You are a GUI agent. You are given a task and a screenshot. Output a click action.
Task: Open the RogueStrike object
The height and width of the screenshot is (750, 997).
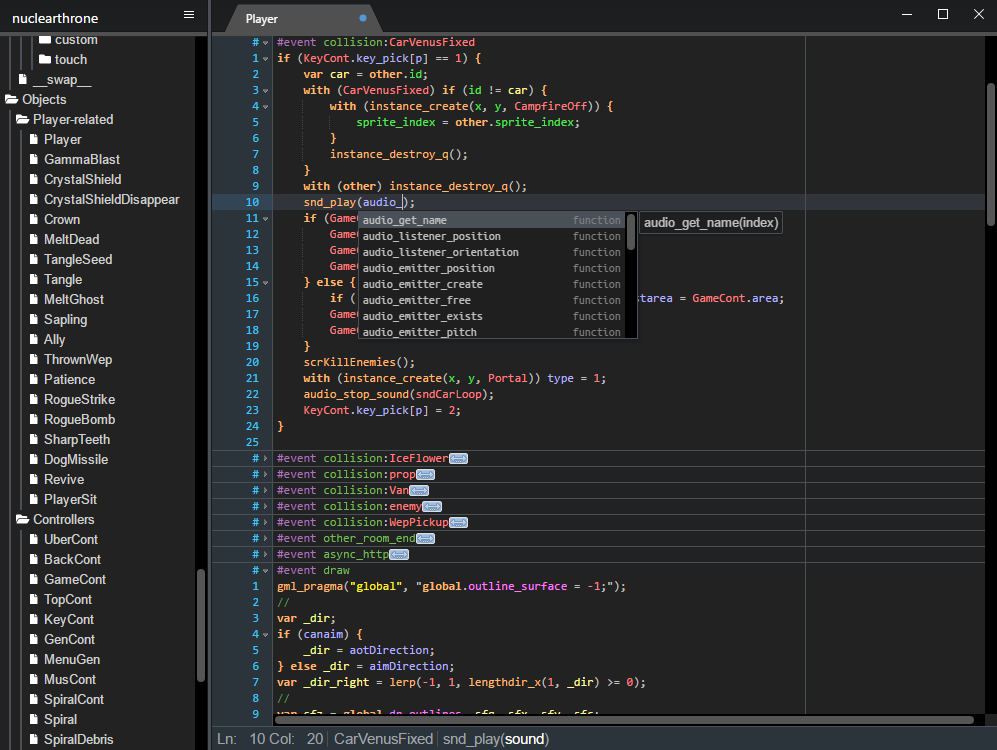point(79,399)
